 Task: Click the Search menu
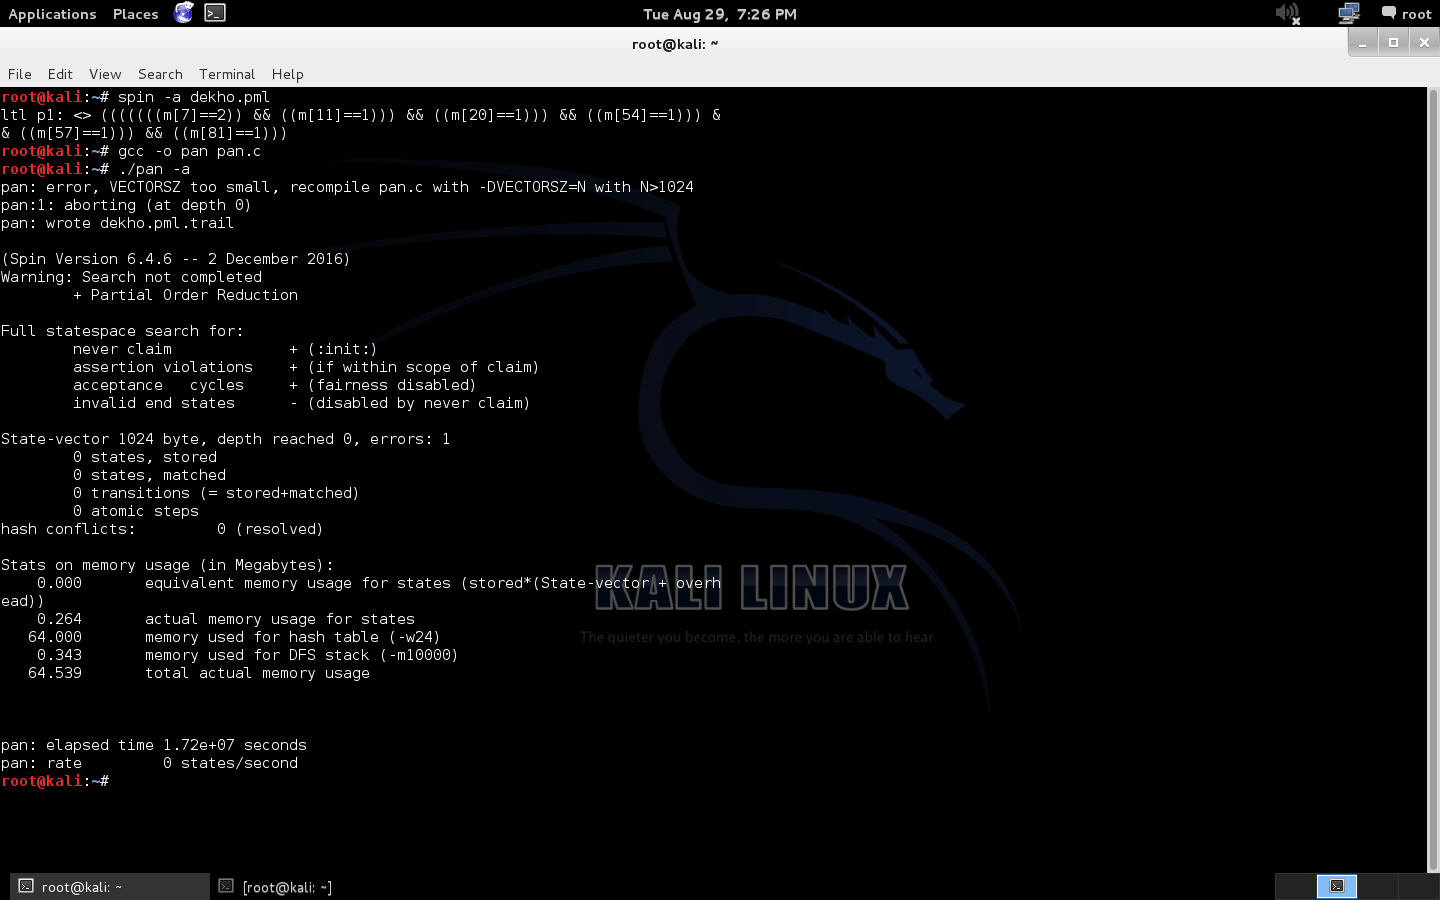[x=160, y=74]
